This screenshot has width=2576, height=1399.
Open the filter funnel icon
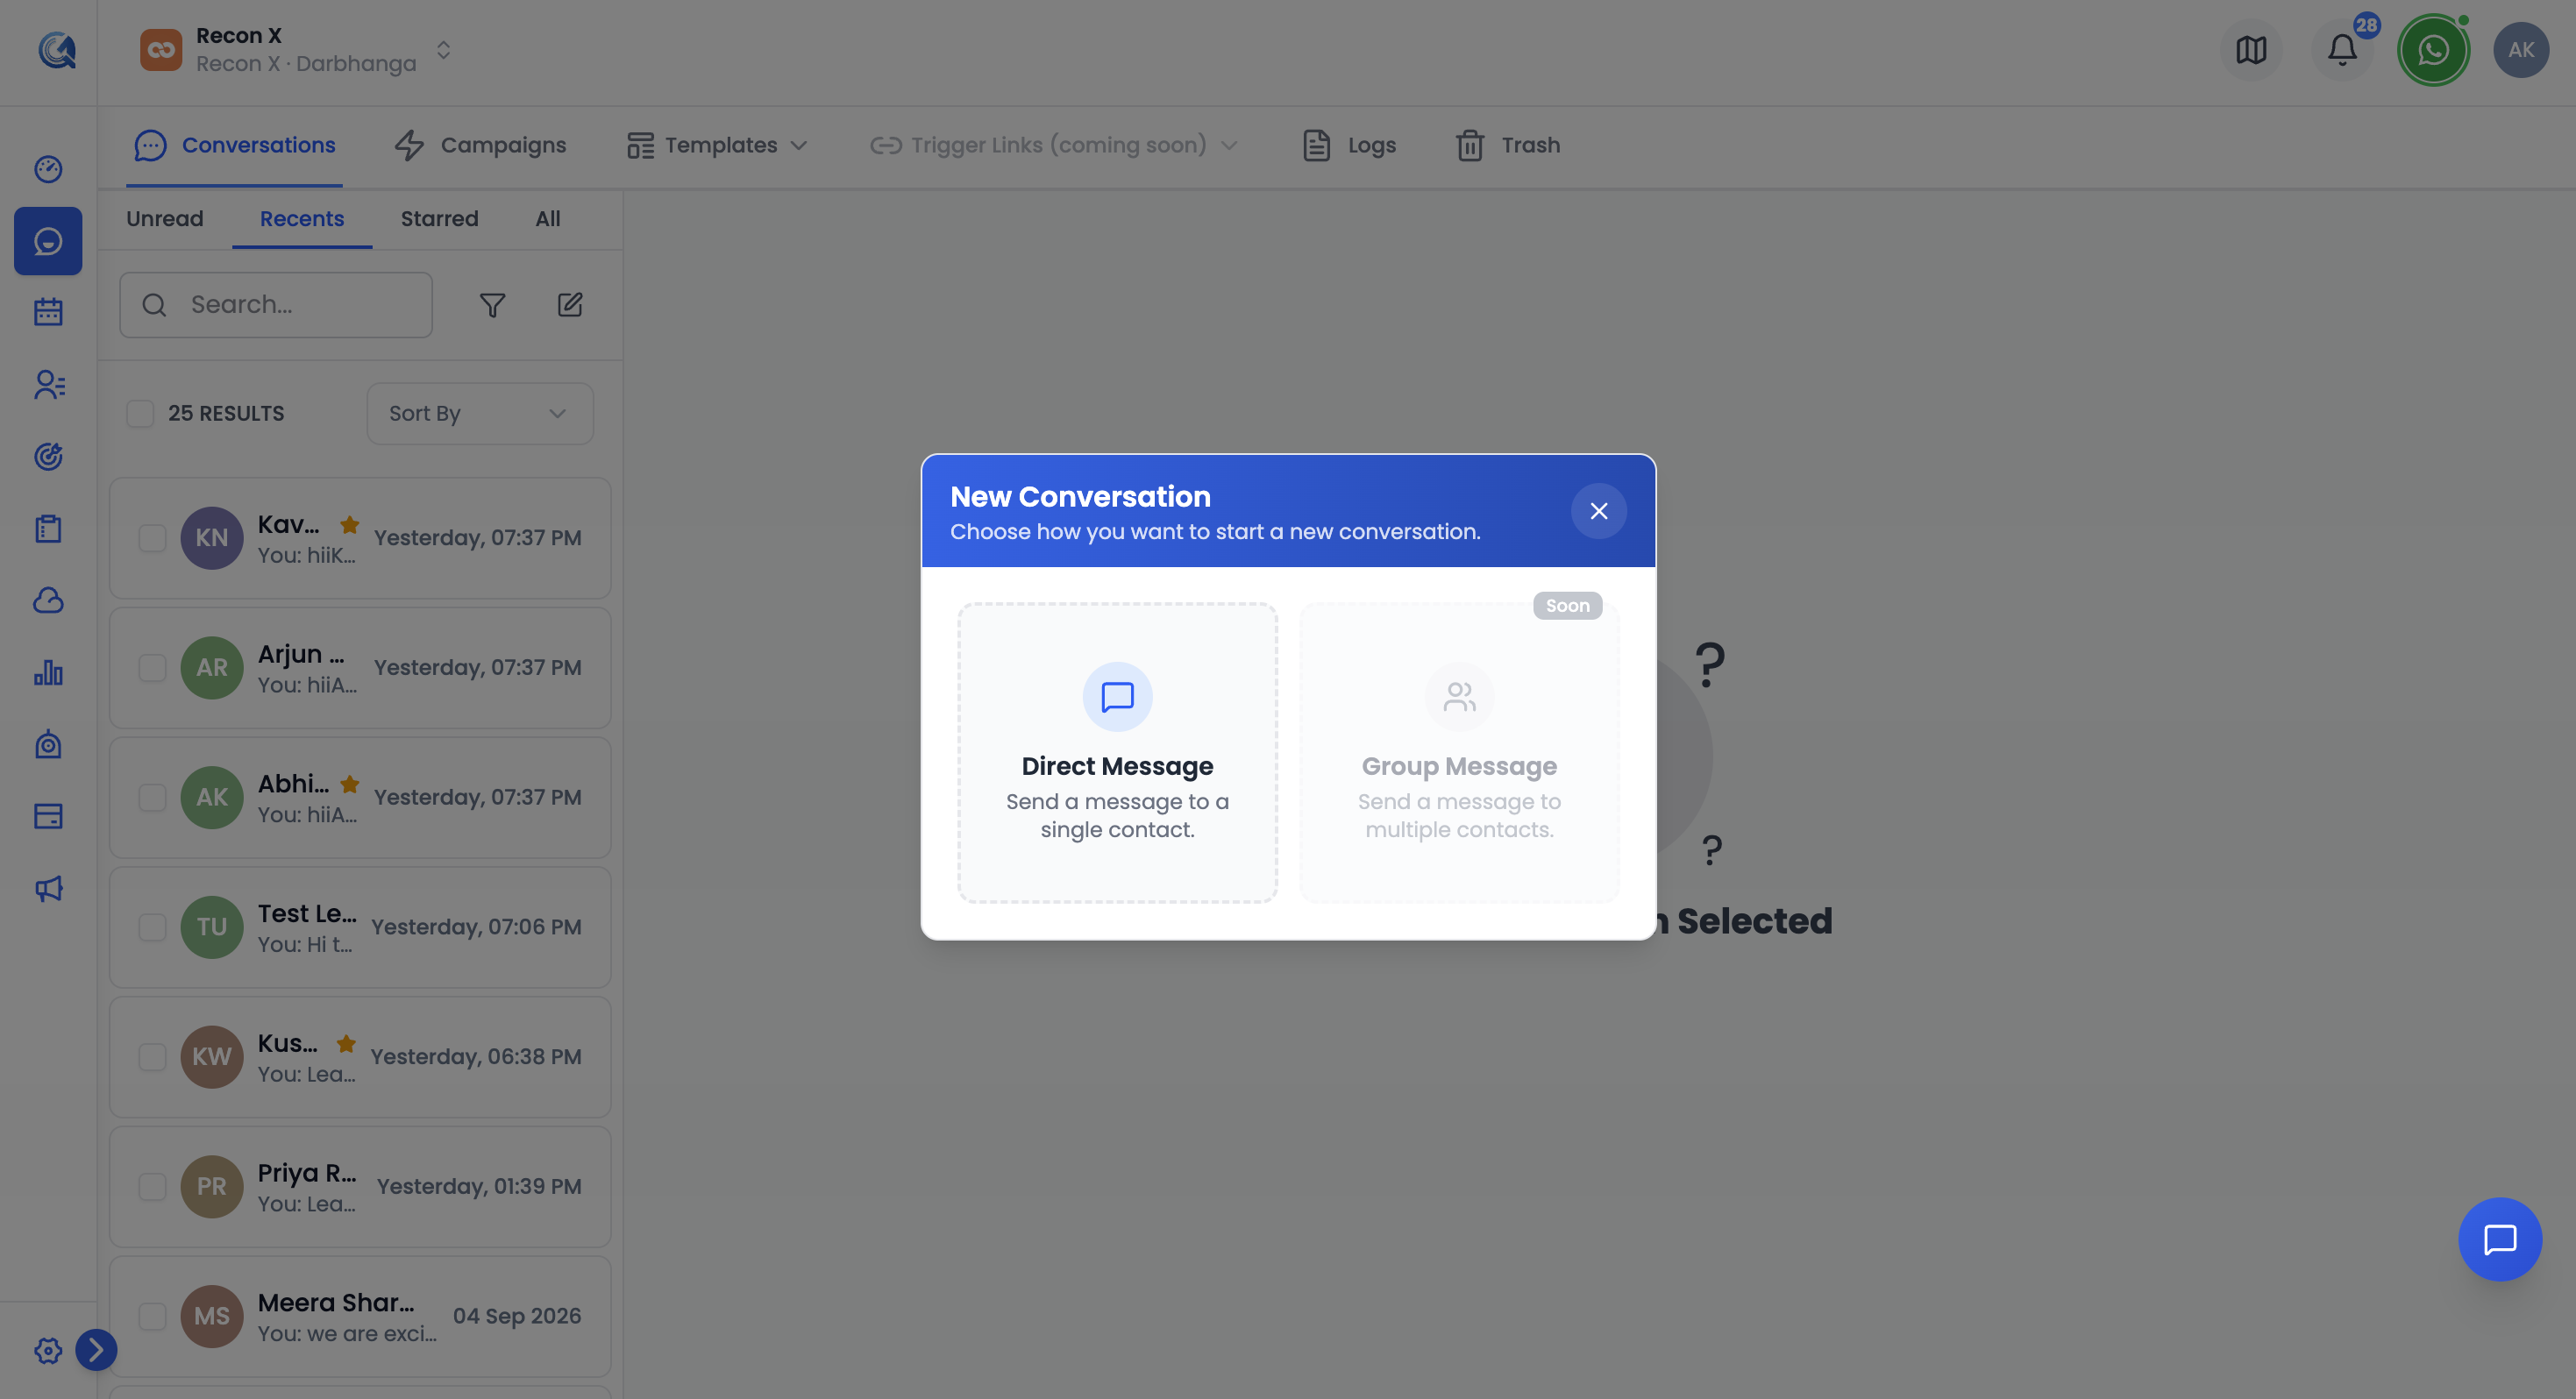pos(492,305)
